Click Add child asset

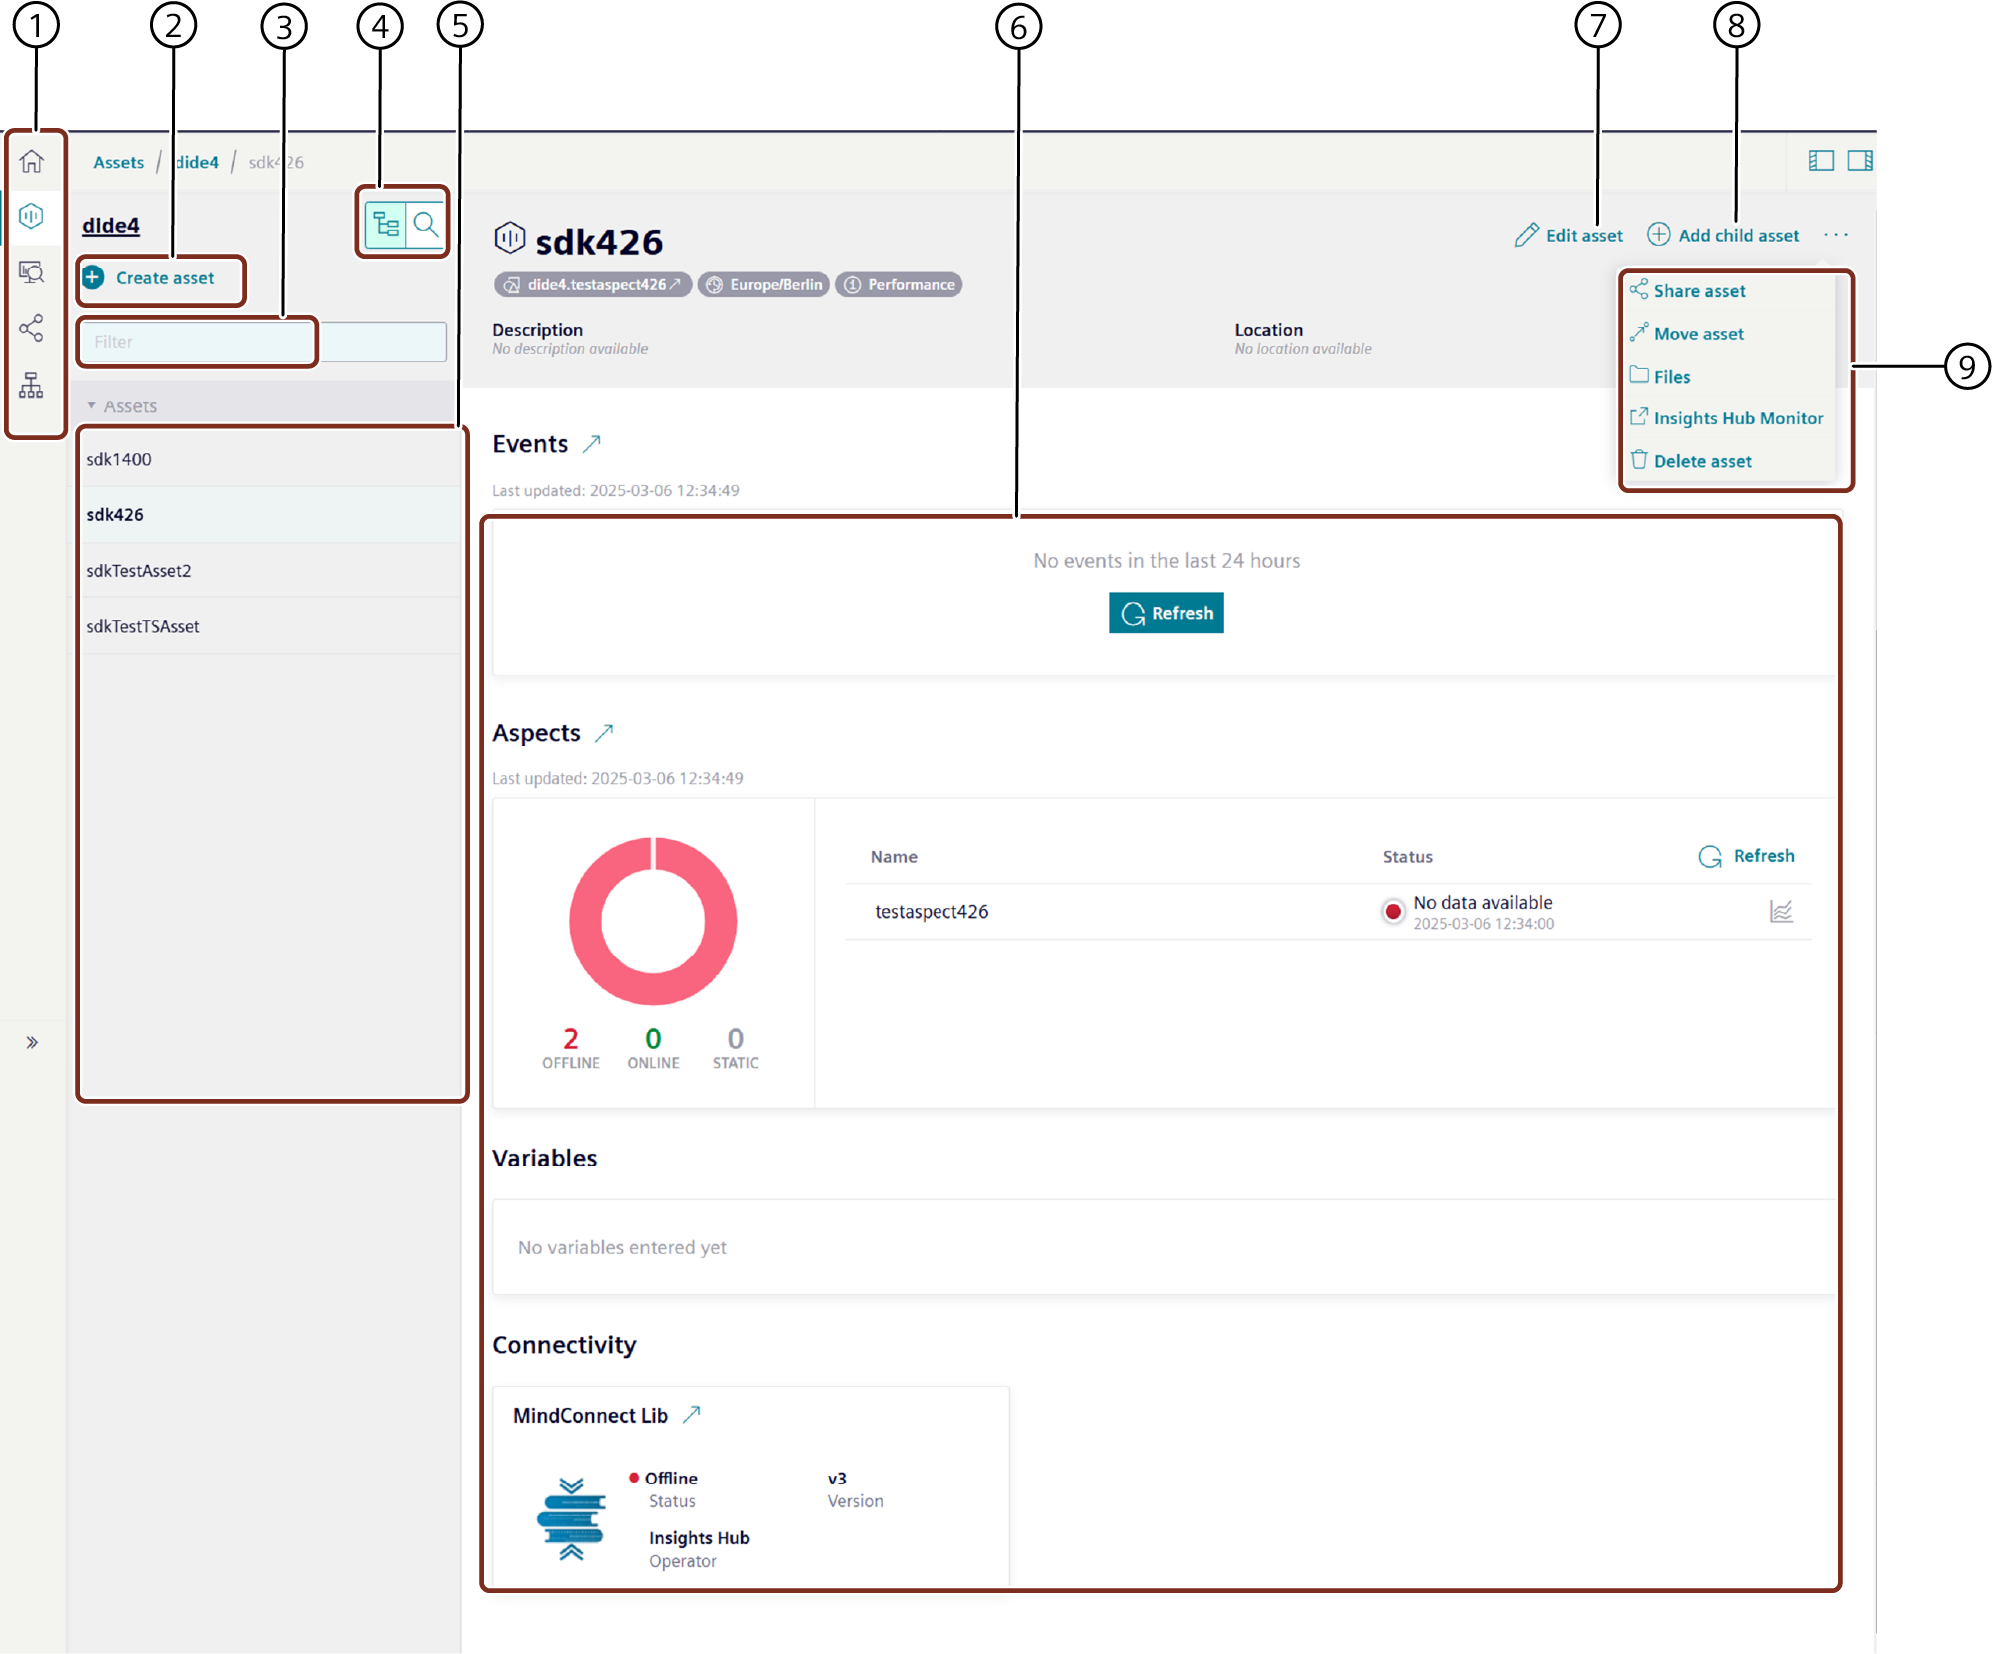click(x=1723, y=235)
